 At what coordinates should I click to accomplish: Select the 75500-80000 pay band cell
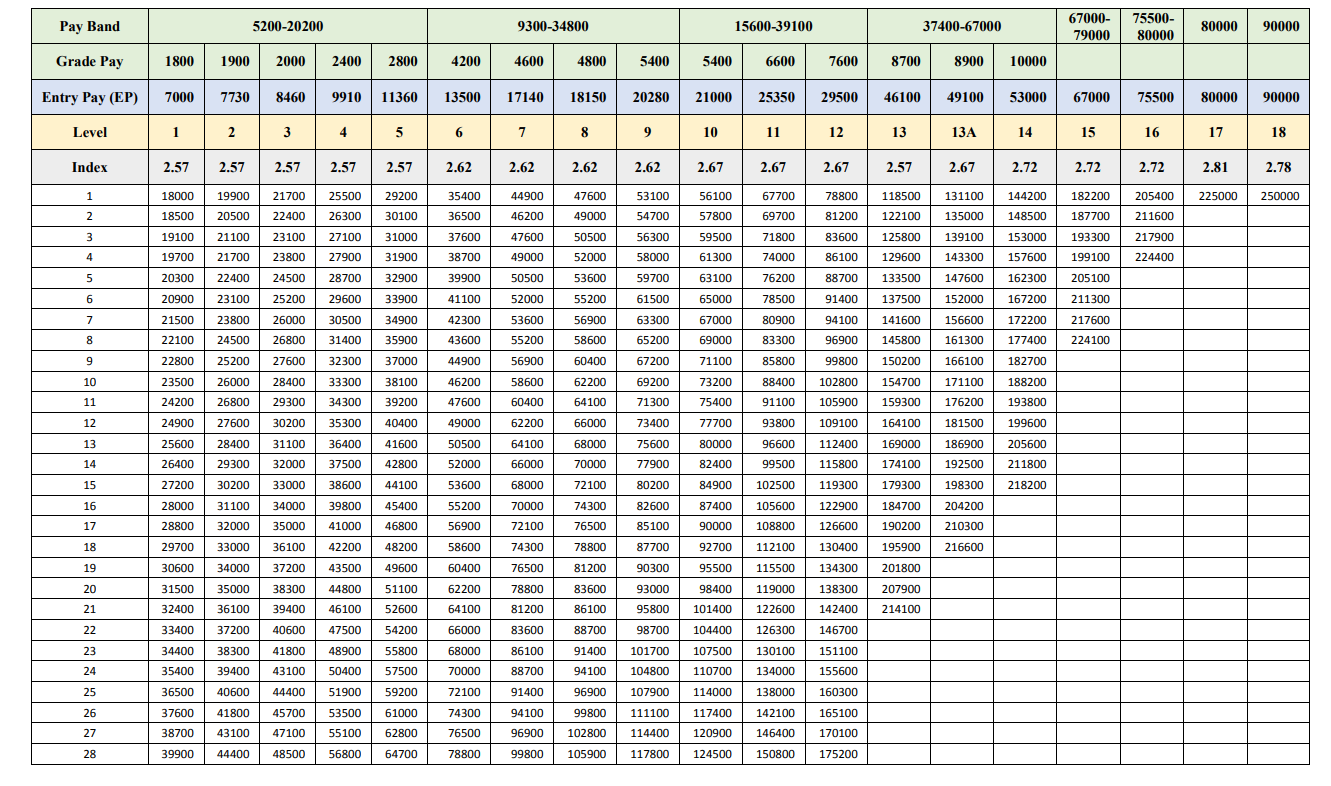click(x=1152, y=26)
